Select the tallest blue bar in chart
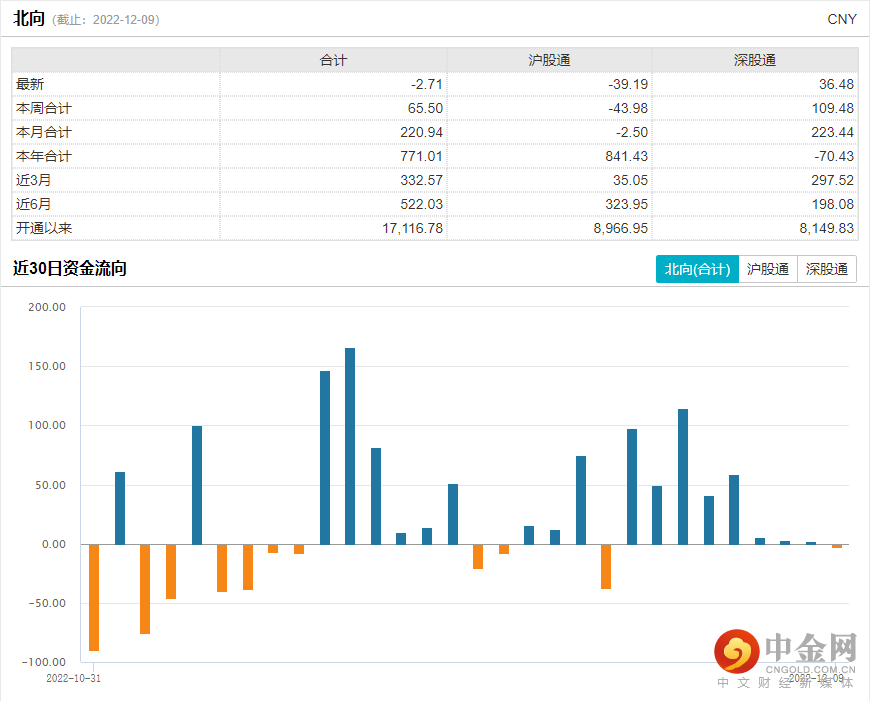The height and width of the screenshot is (701, 871). point(350,445)
